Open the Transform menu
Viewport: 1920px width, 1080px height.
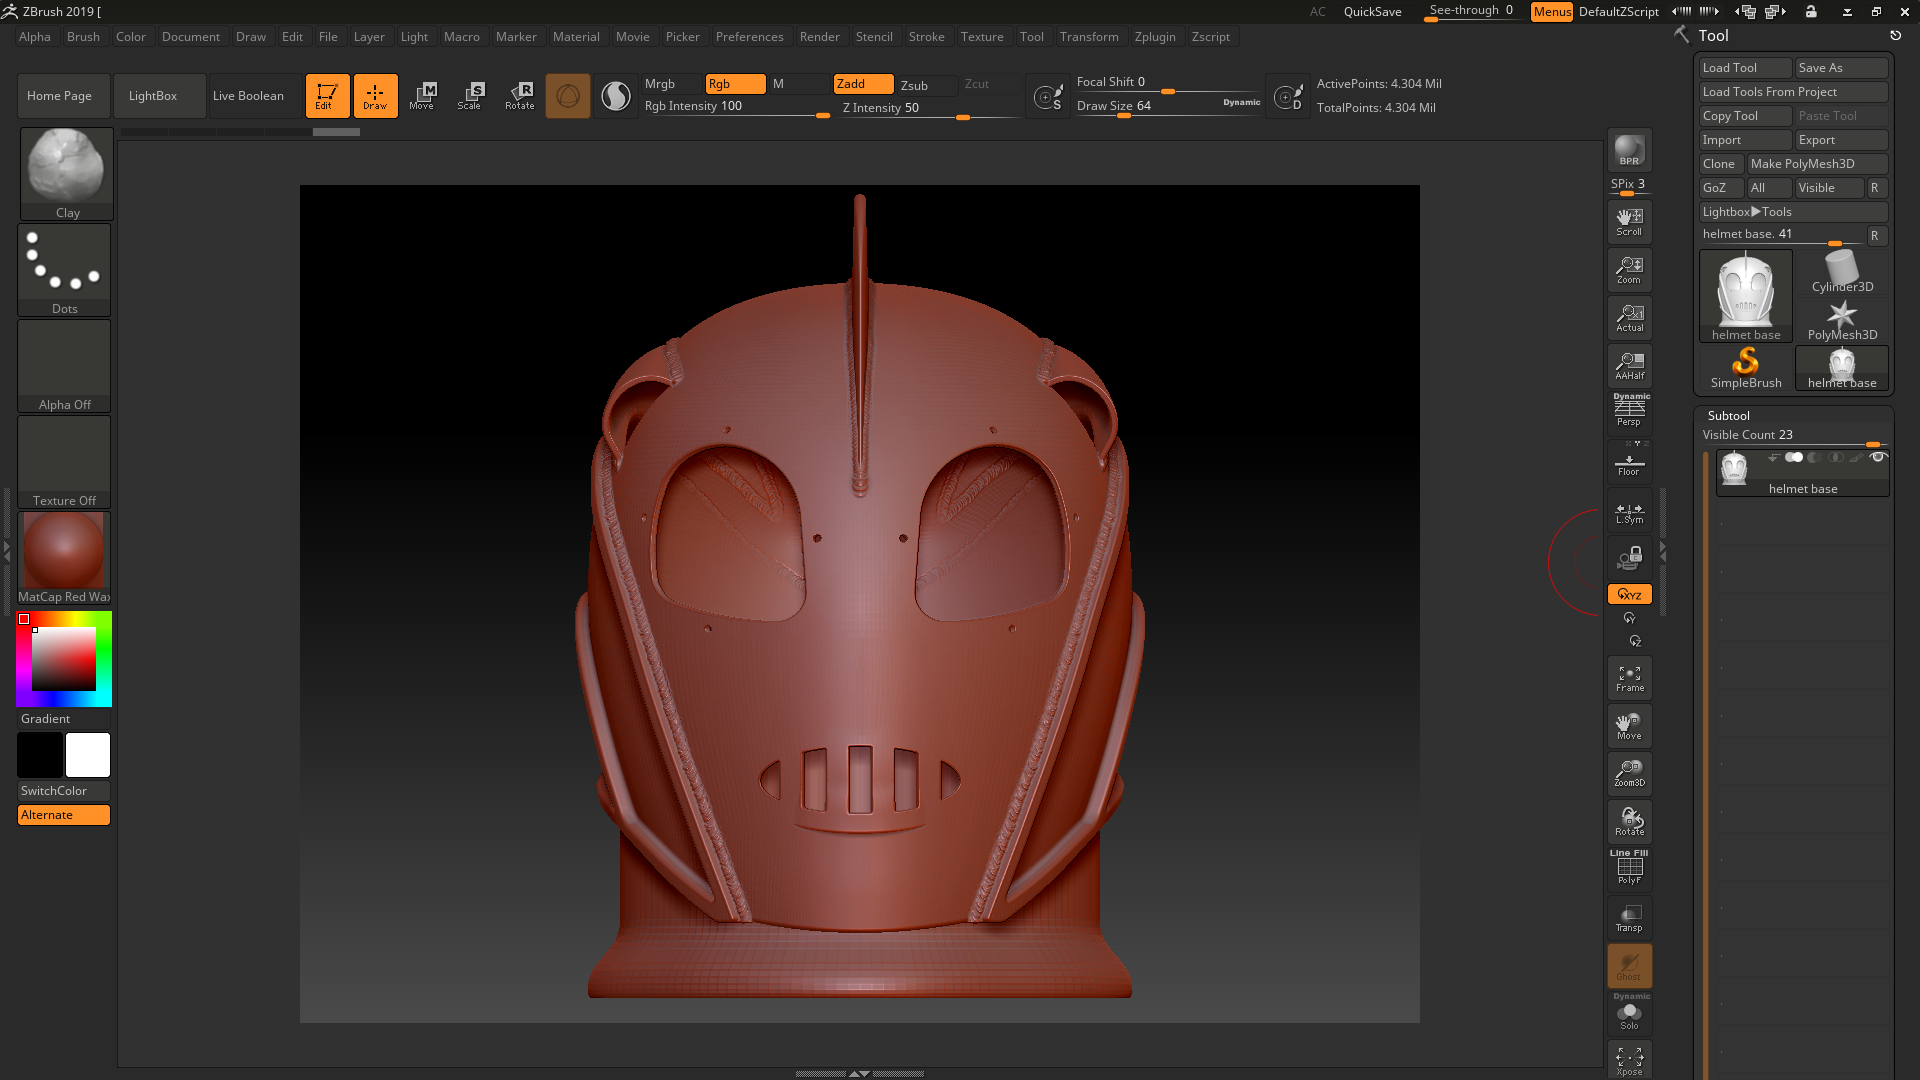click(1089, 37)
